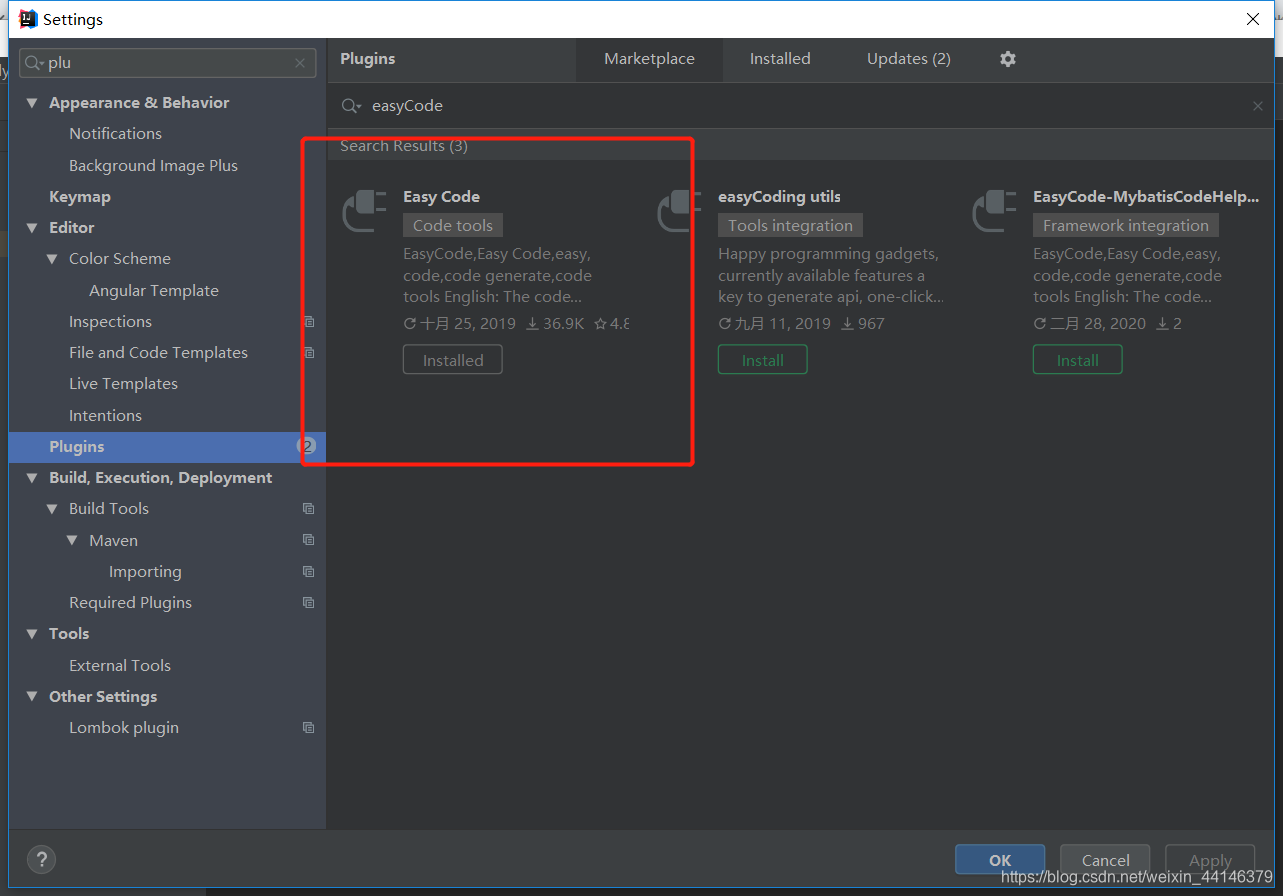Click the easyCoding utils plugin icon
This screenshot has width=1283, height=896.
click(x=680, y=211)
